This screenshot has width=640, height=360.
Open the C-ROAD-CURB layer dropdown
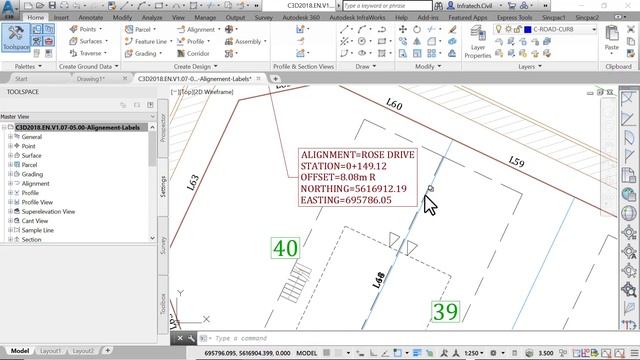(x=594, y=29)
